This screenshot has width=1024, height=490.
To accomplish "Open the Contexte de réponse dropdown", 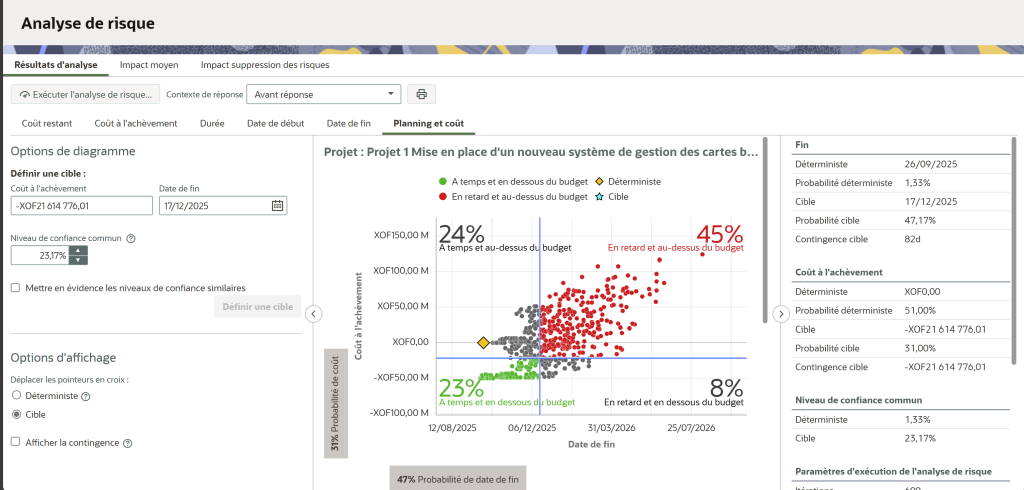I will [x=323, y=94].
